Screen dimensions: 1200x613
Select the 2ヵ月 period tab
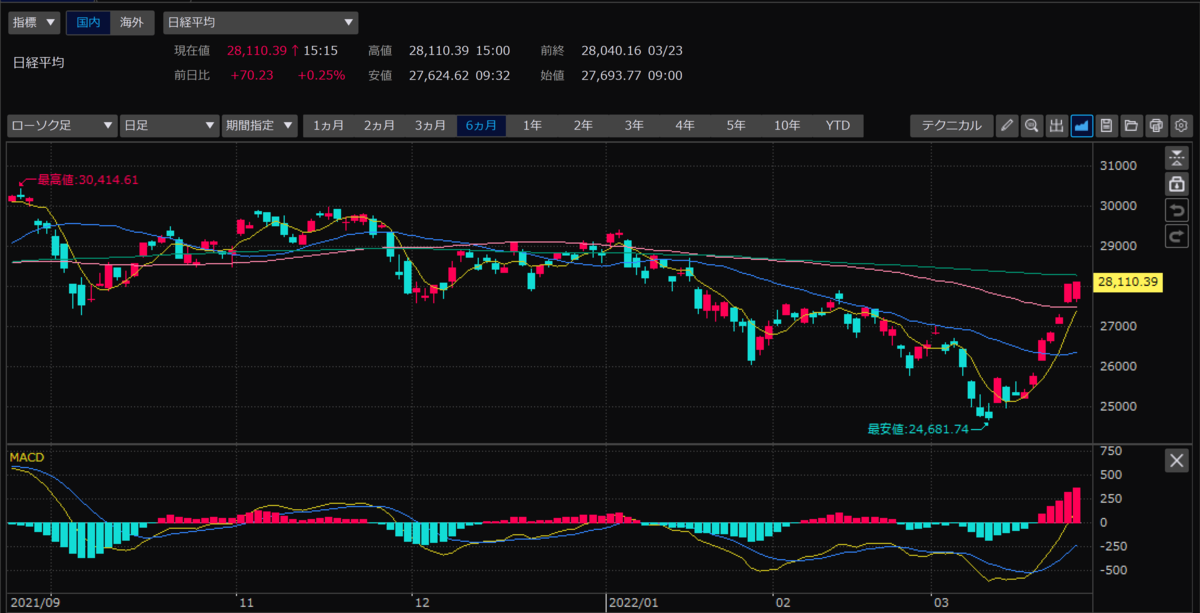[x=380, y=126]
